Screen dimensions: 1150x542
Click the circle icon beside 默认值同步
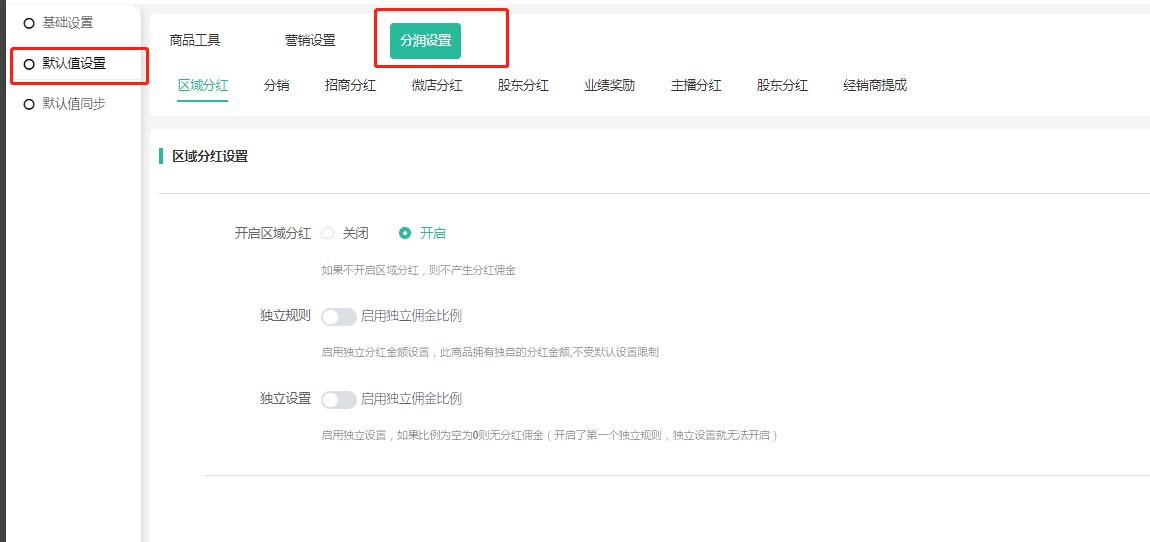coord(29,104)
